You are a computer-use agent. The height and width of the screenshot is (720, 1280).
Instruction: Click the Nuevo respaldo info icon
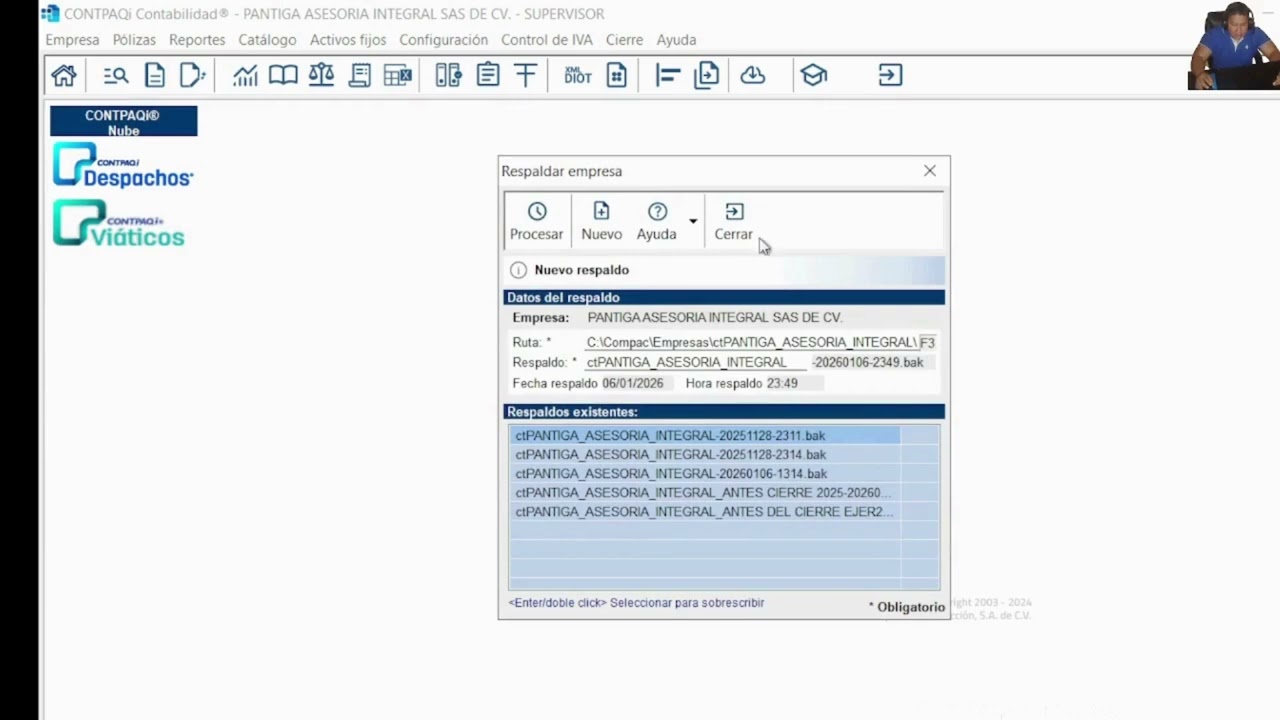pos(518,270)
